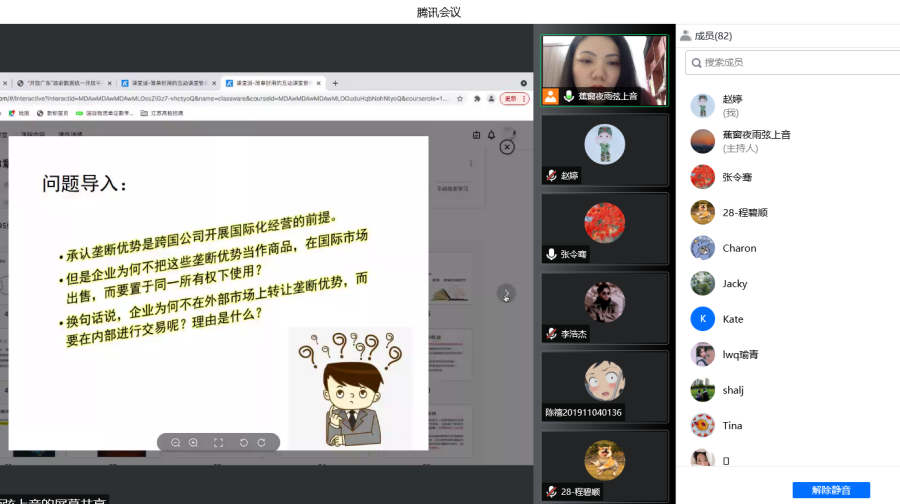Select Charon in the member list
This screenshot has height=504, width=900.
point(739,248)
